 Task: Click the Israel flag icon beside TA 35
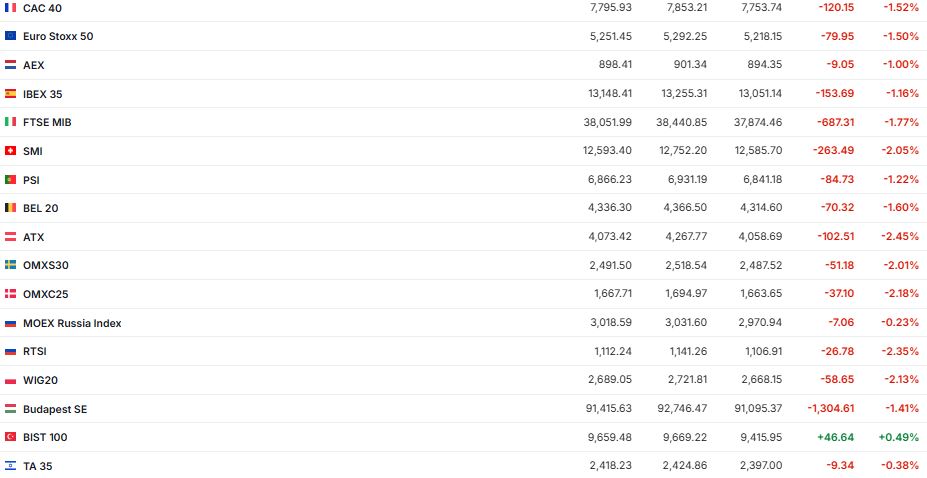coord(11,466)
